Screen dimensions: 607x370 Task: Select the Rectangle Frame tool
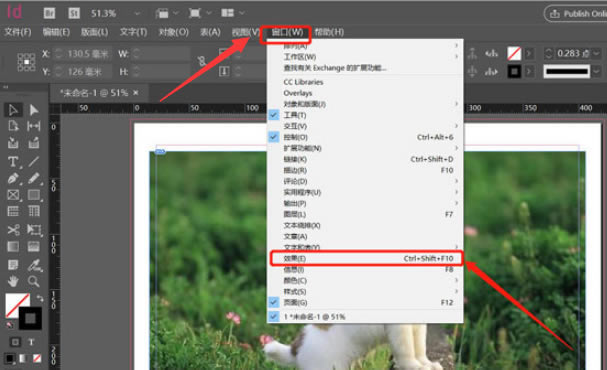click(x=13, y=195)
